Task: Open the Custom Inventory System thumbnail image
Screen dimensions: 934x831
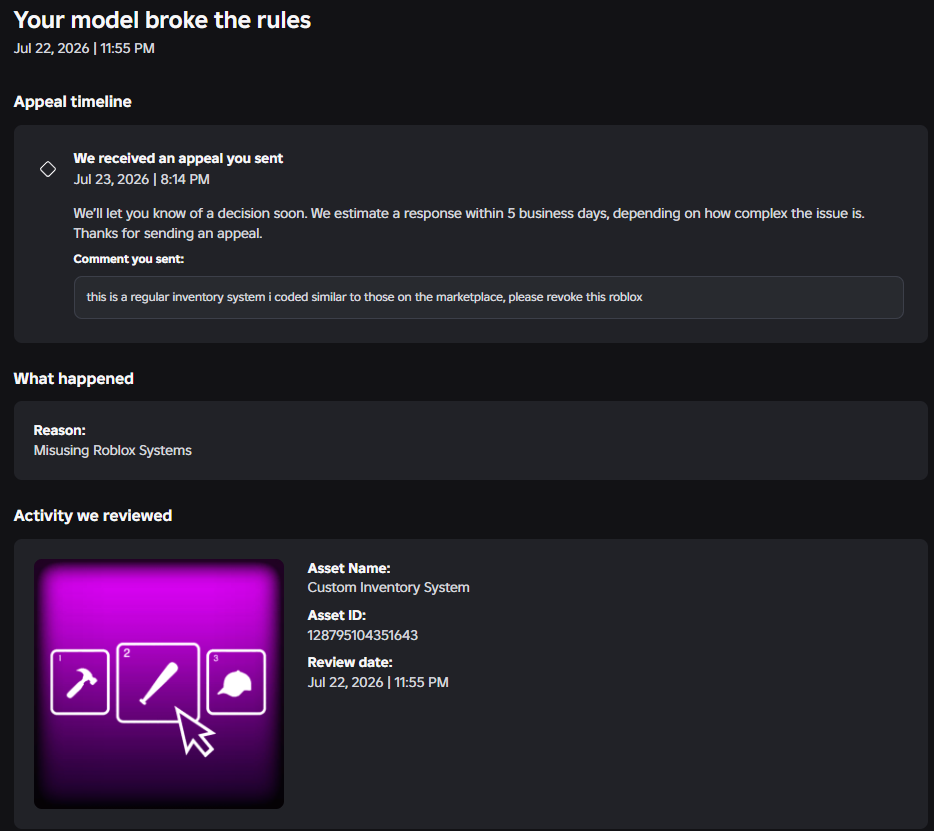Action: (x=158, y=684)
